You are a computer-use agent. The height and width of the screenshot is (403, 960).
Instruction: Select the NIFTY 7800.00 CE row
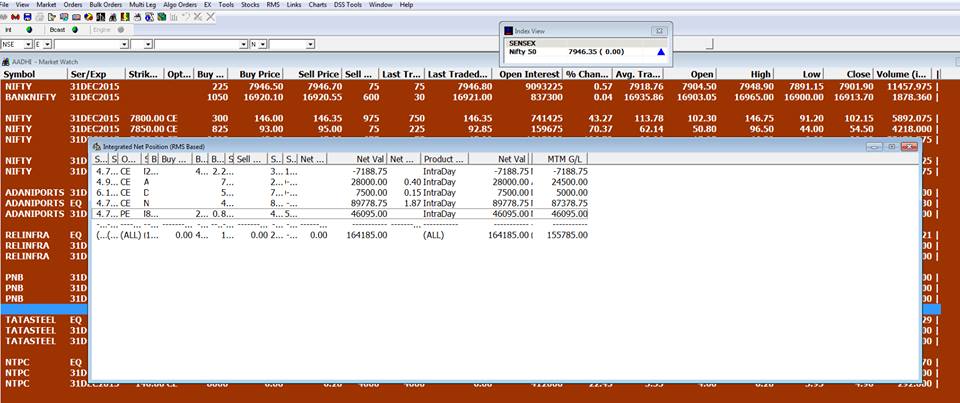point(468,118)
